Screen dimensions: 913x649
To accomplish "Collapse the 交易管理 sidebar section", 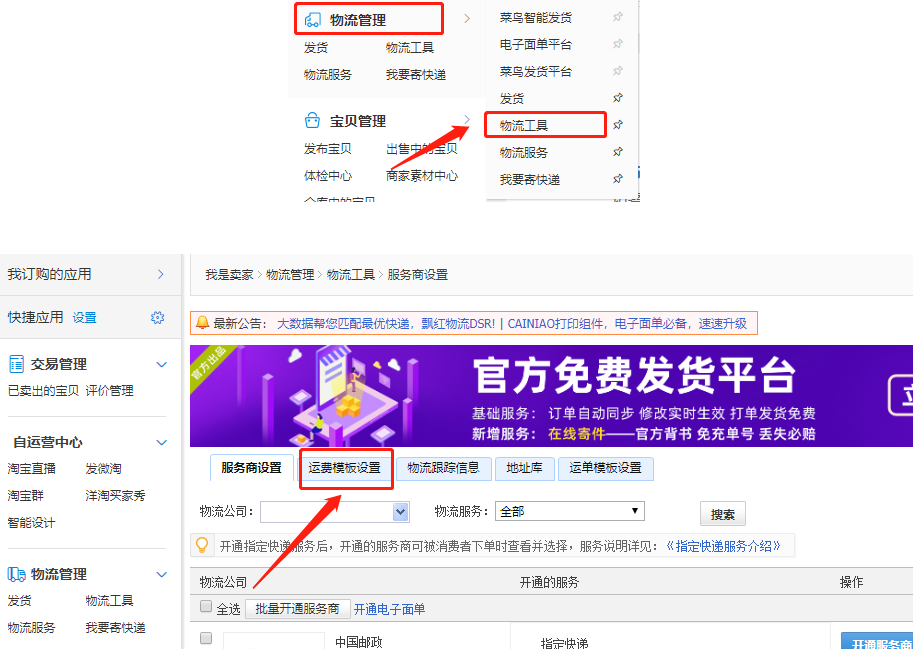I will 162,365.
